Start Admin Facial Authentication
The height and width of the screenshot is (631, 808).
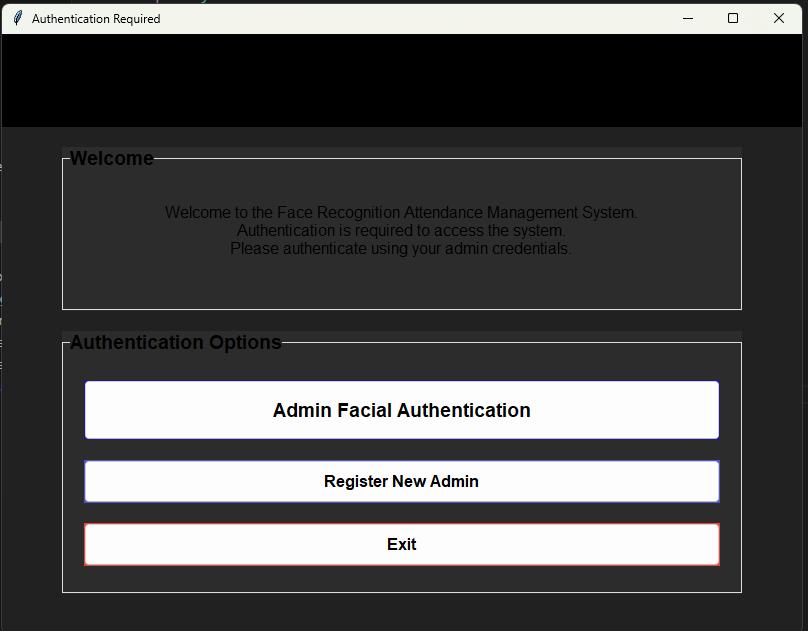click(401, 410)
